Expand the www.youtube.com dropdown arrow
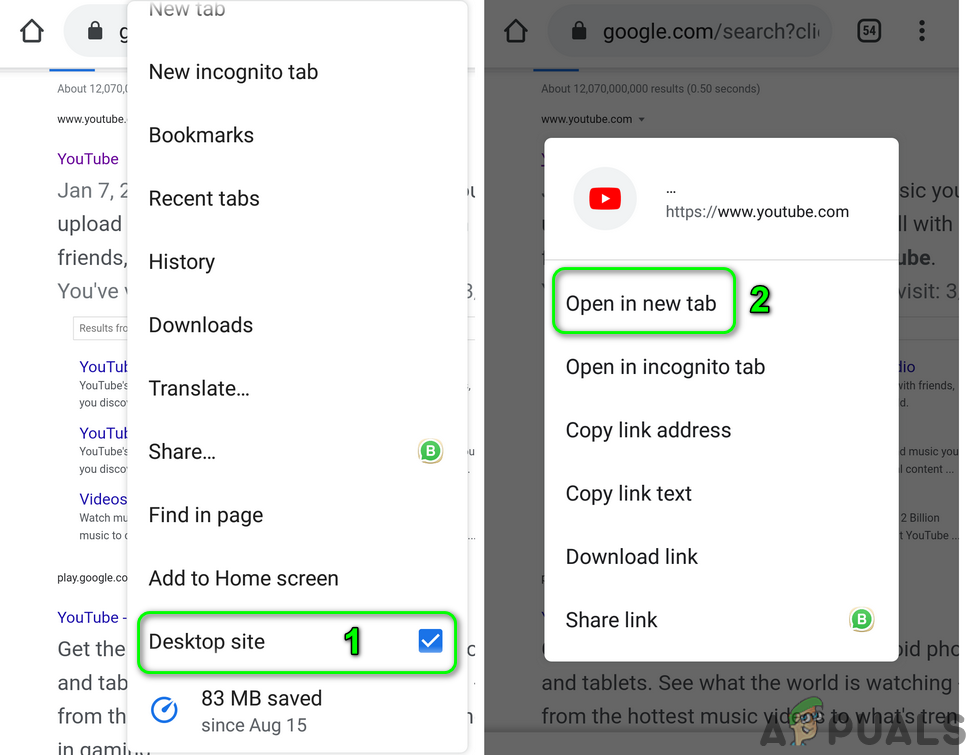Viewport: 972px width, 755px height. (642, 119)
